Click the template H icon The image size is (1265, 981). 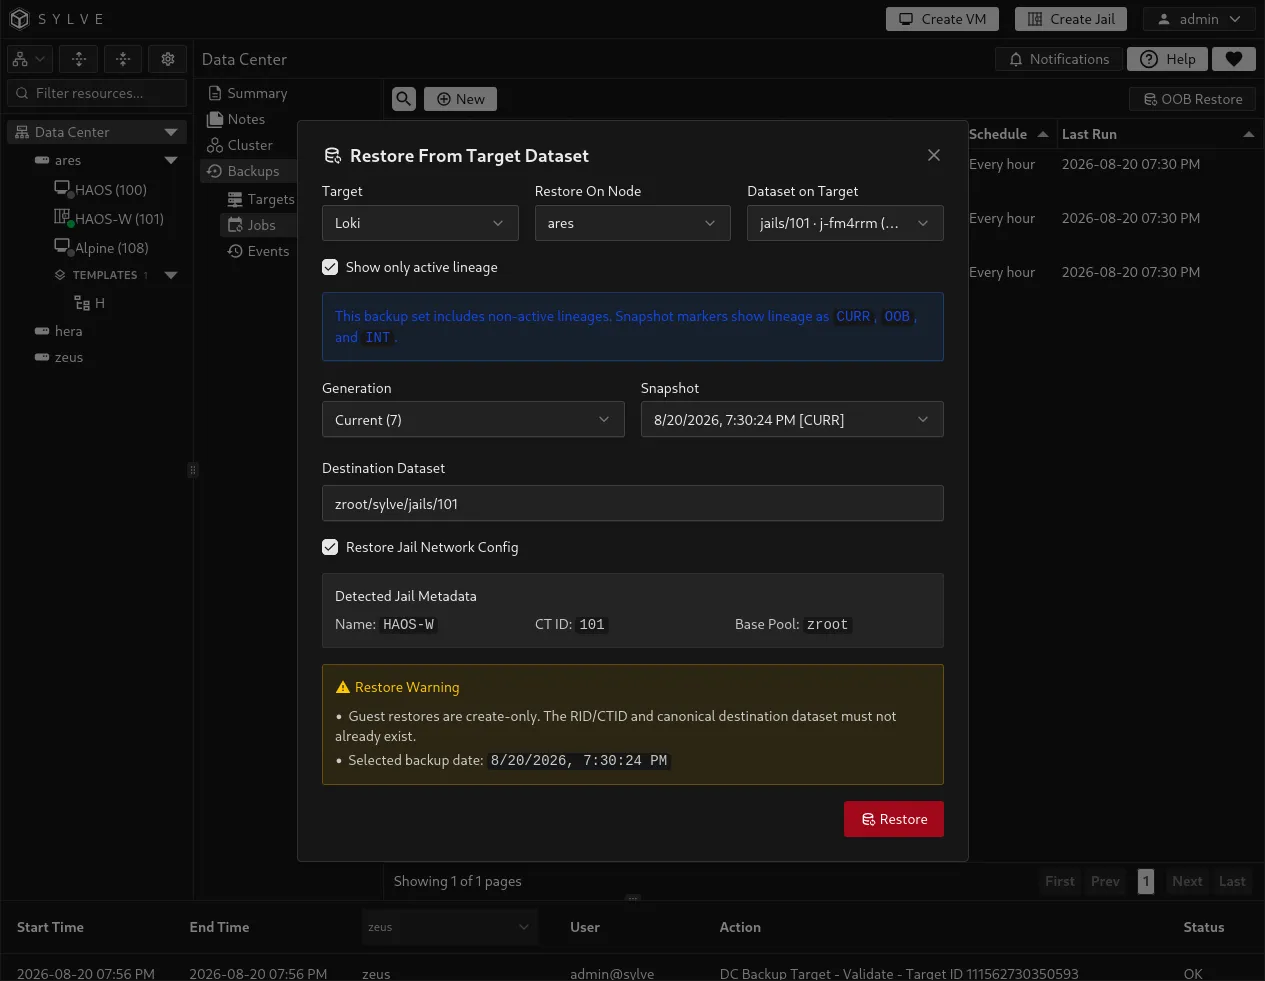tap(82, 303)
